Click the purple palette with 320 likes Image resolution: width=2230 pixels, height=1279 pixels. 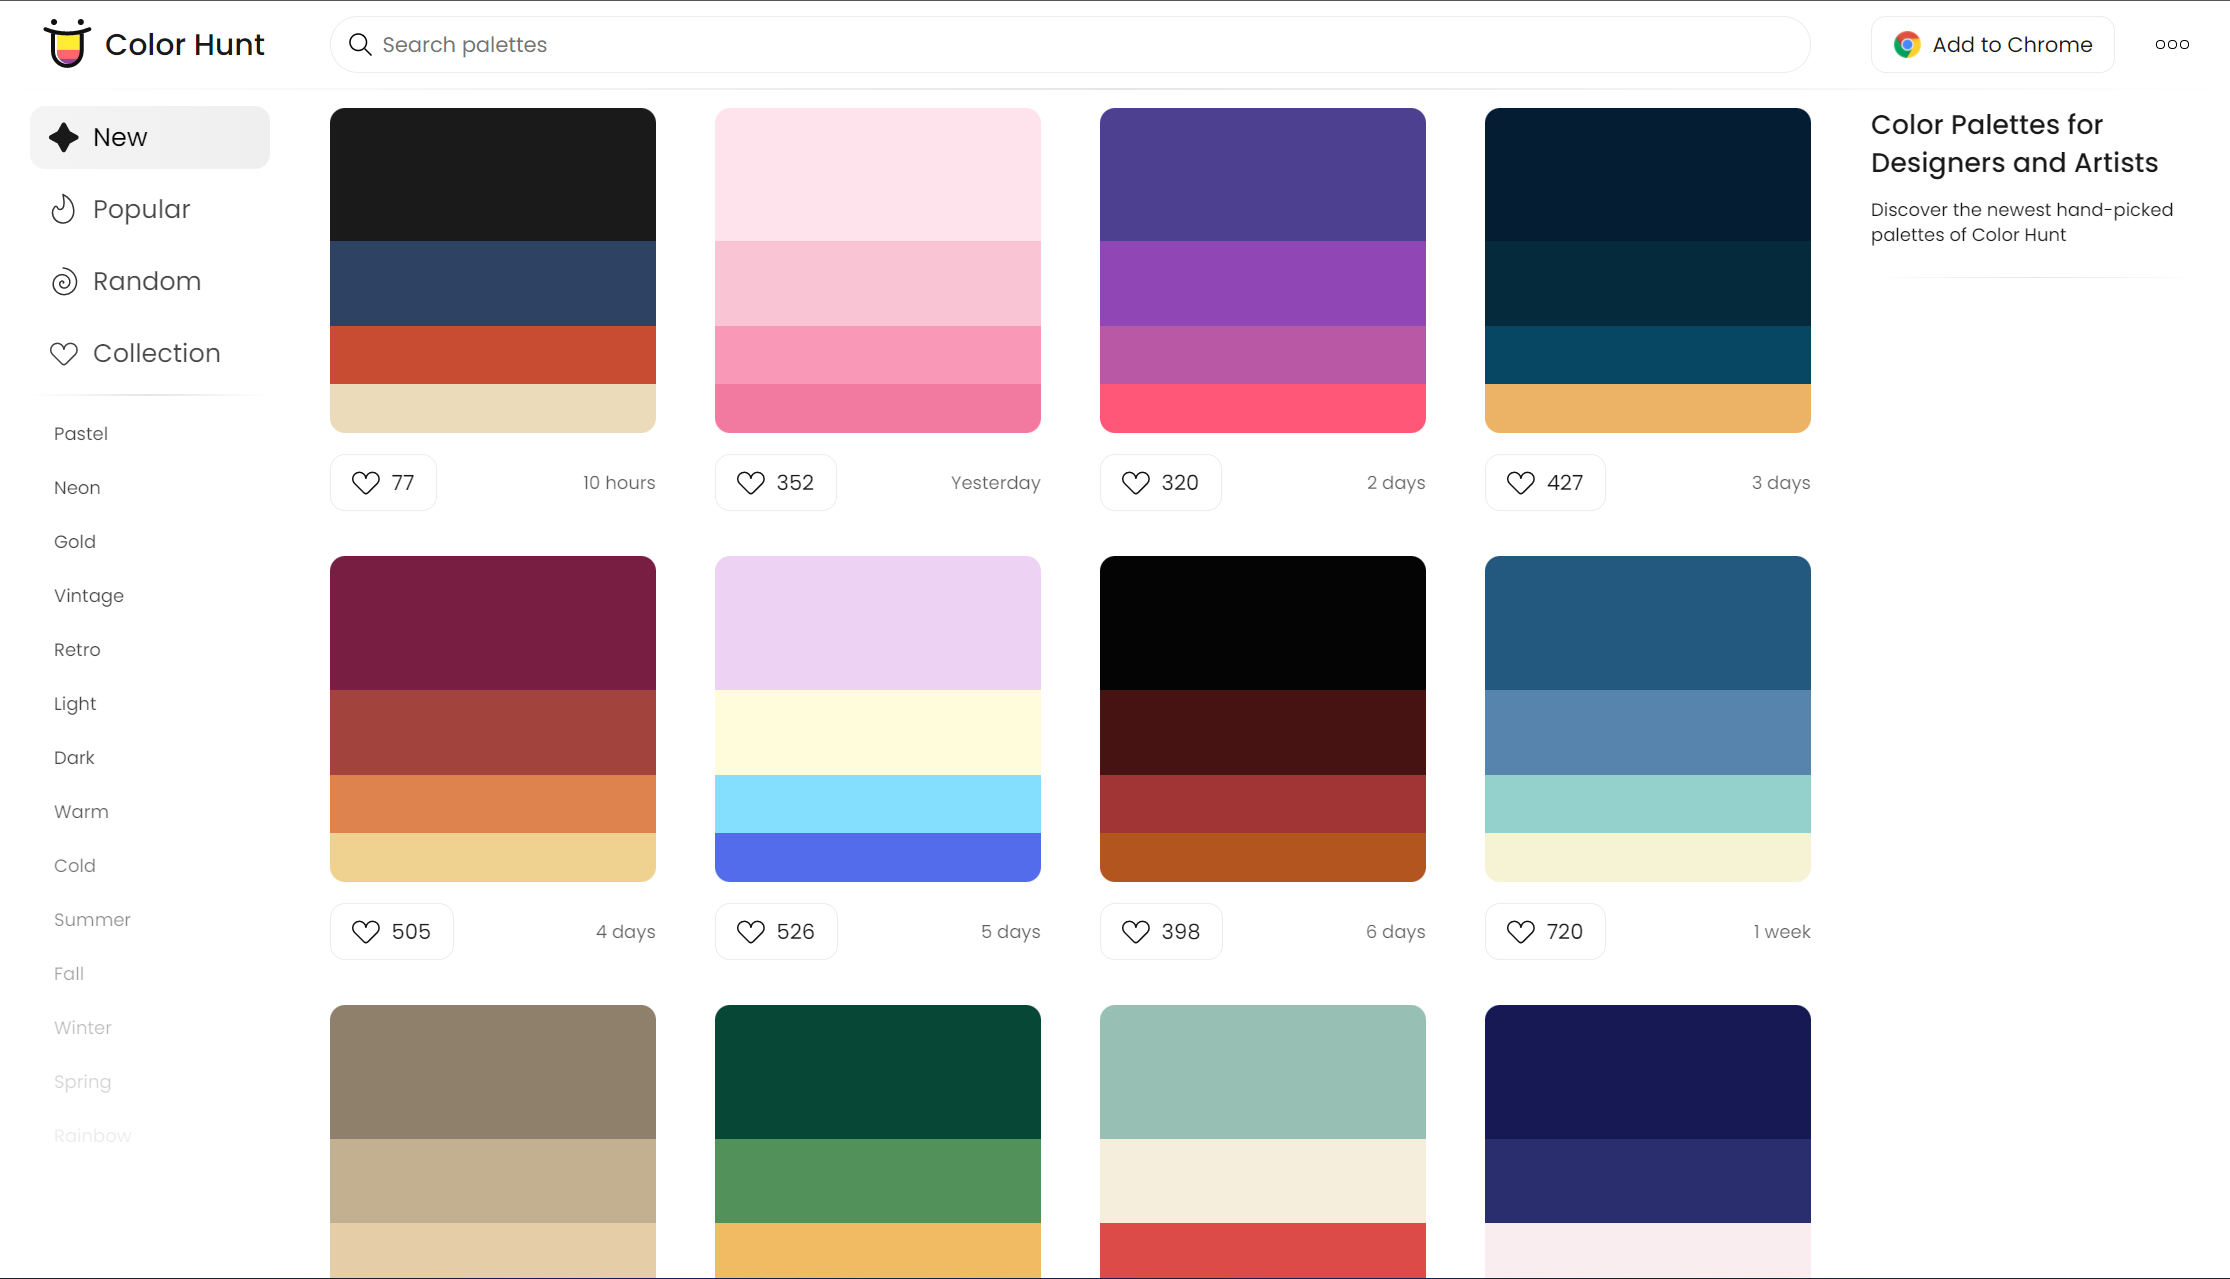[1262, 270]
